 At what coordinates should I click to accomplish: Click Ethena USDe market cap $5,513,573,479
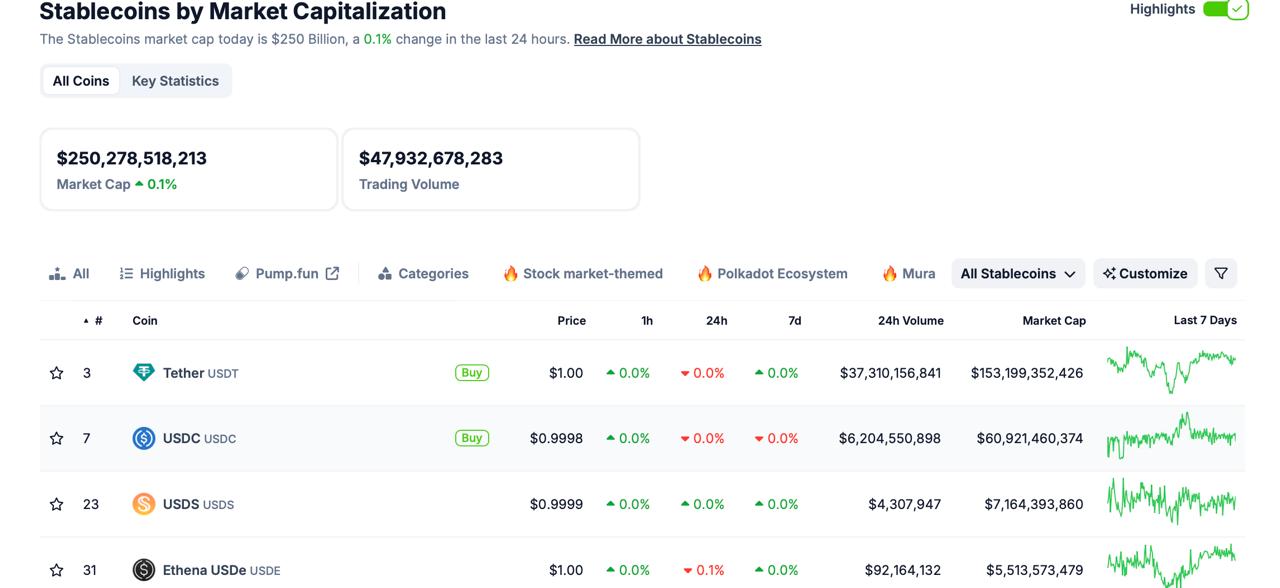(x=1035, y=570)
